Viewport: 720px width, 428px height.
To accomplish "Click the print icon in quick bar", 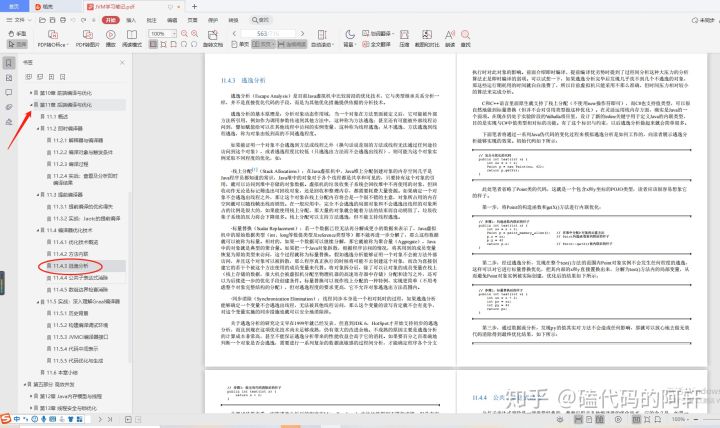I will [63, 20].
